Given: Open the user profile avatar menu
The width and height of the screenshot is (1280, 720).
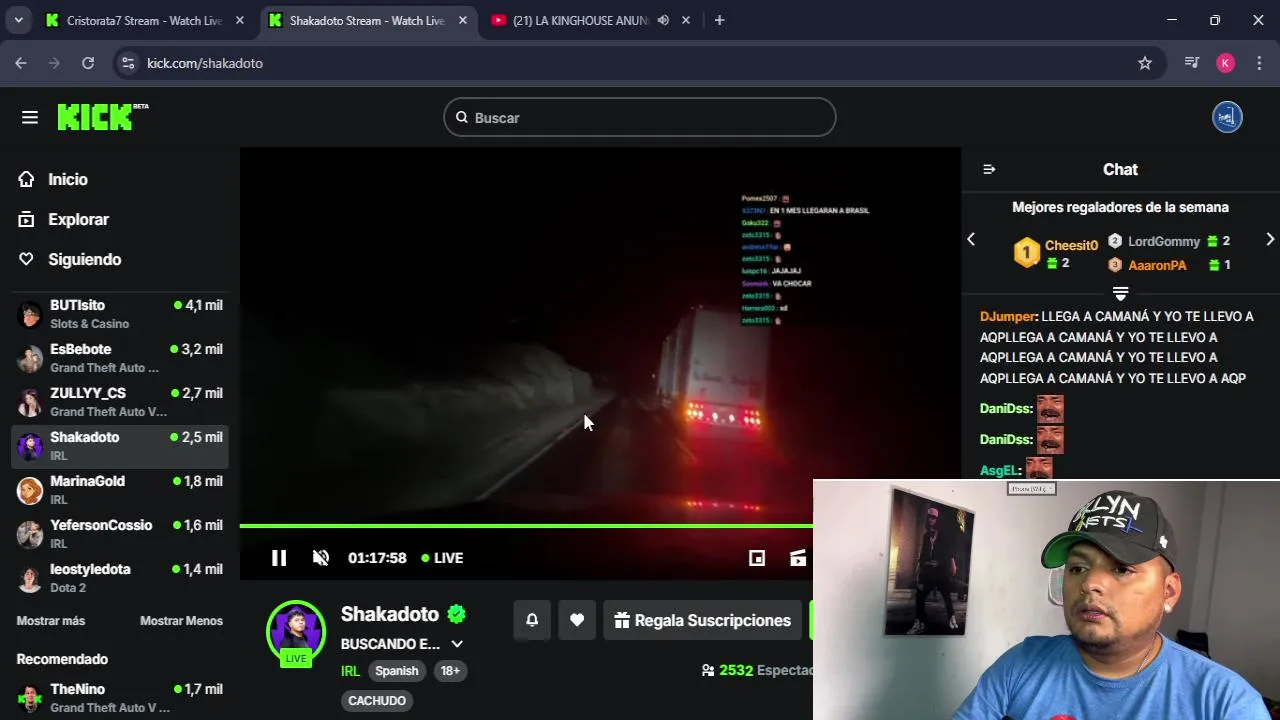Looking at the screenshot, I should click(1227, 117).
